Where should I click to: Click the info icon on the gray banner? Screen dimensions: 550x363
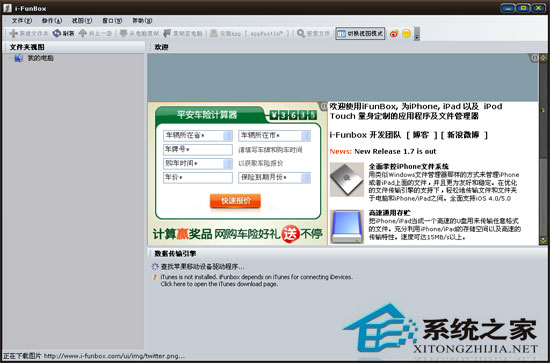534,58
